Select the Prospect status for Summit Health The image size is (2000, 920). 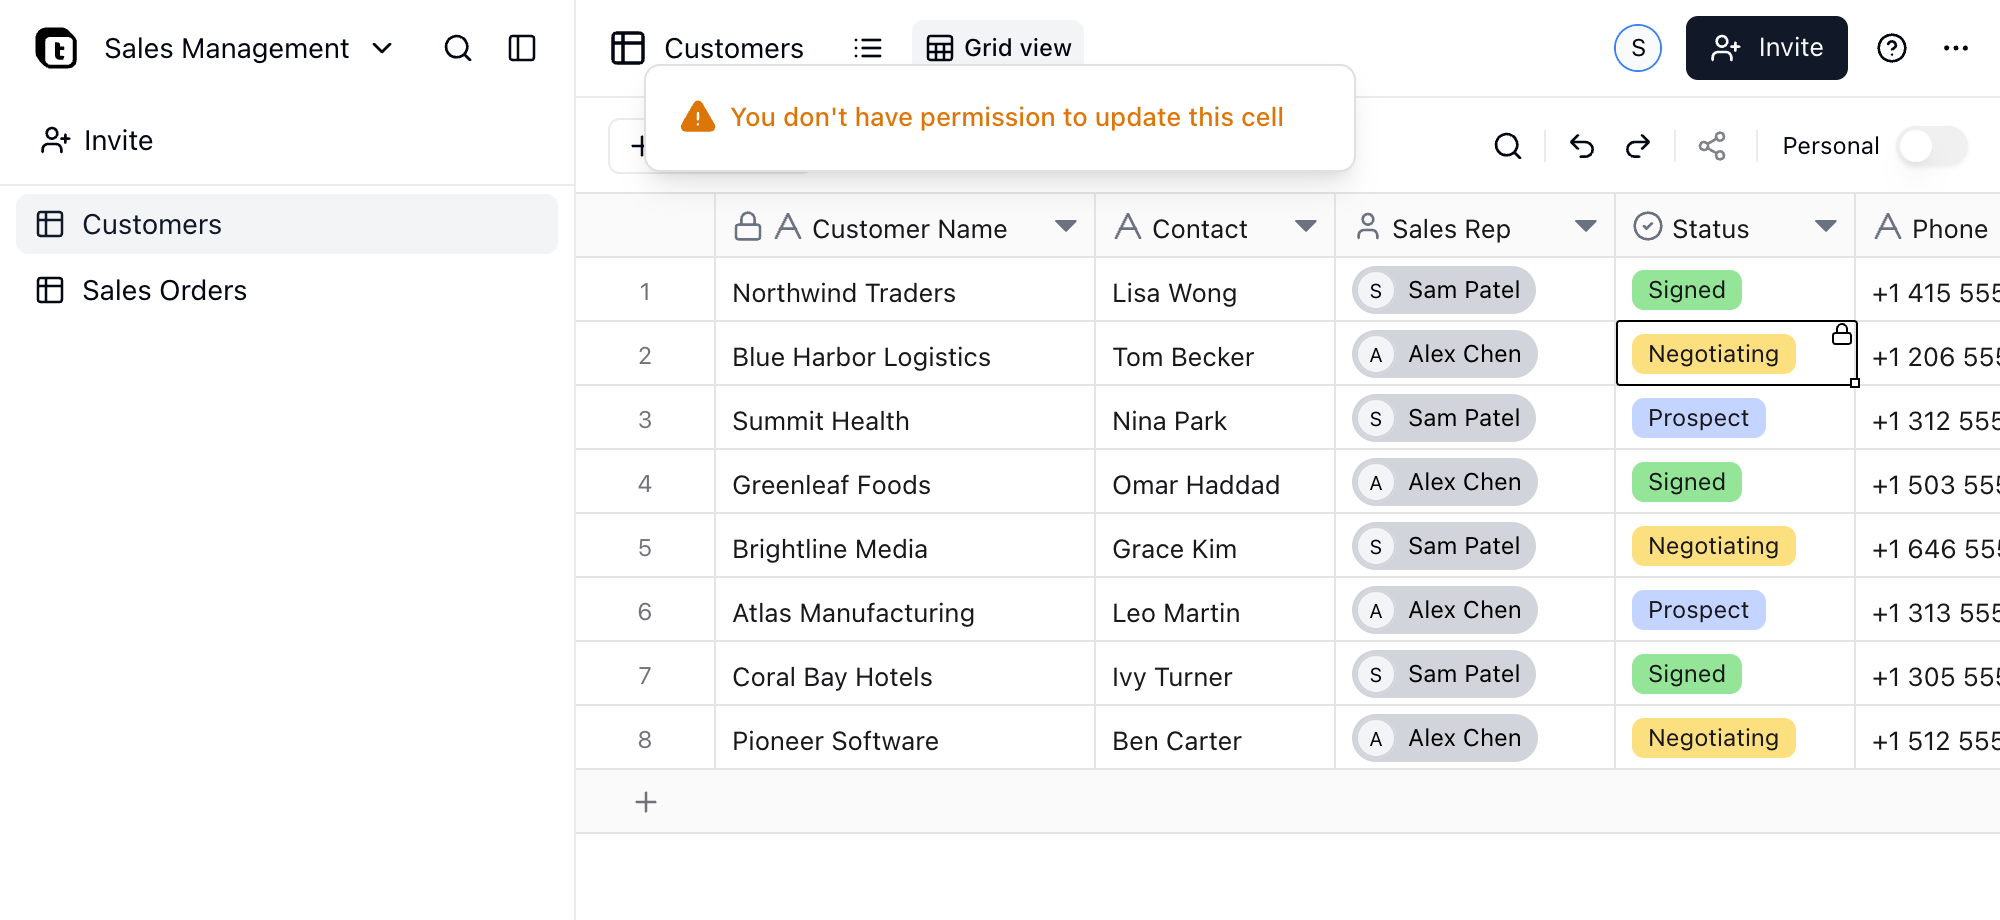(1699, 418)
